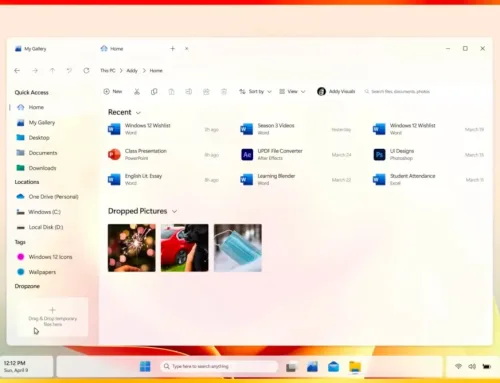The image size is (500, 383).
Task: Open Downloads in the sidebar
Action: pyautogui.click(x=36, y=168)
